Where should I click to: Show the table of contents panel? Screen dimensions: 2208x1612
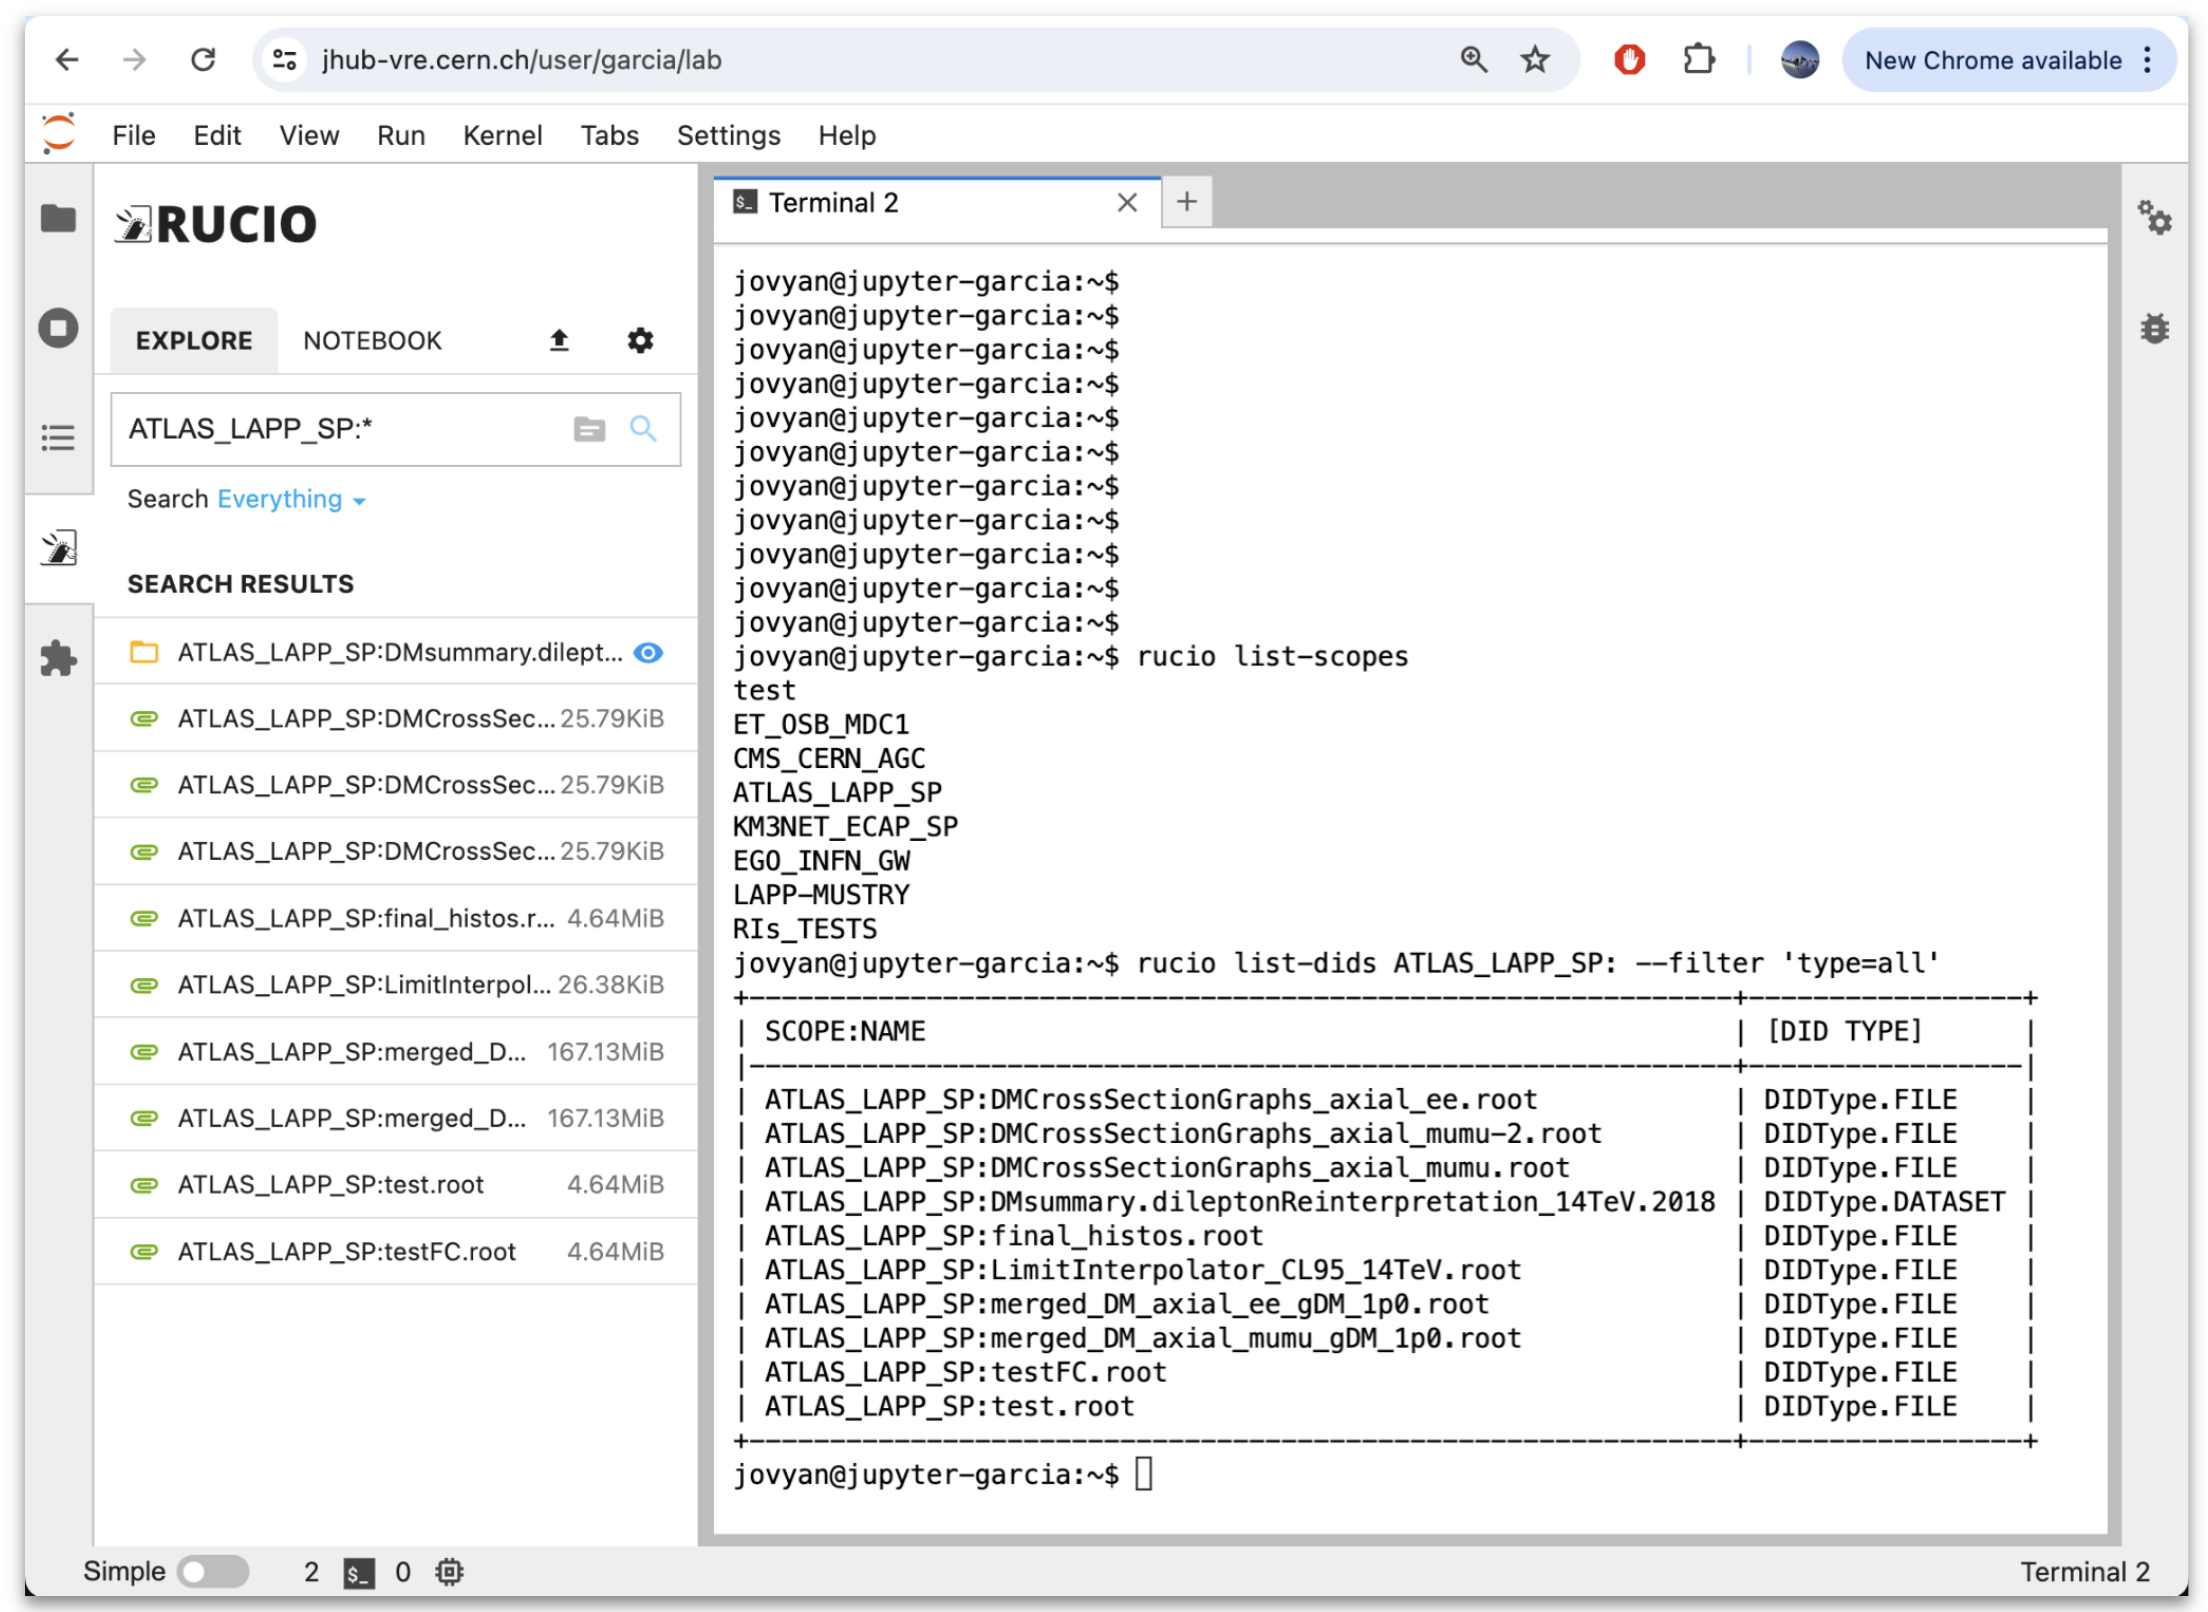pyautogui.click(x=58, y=437)
